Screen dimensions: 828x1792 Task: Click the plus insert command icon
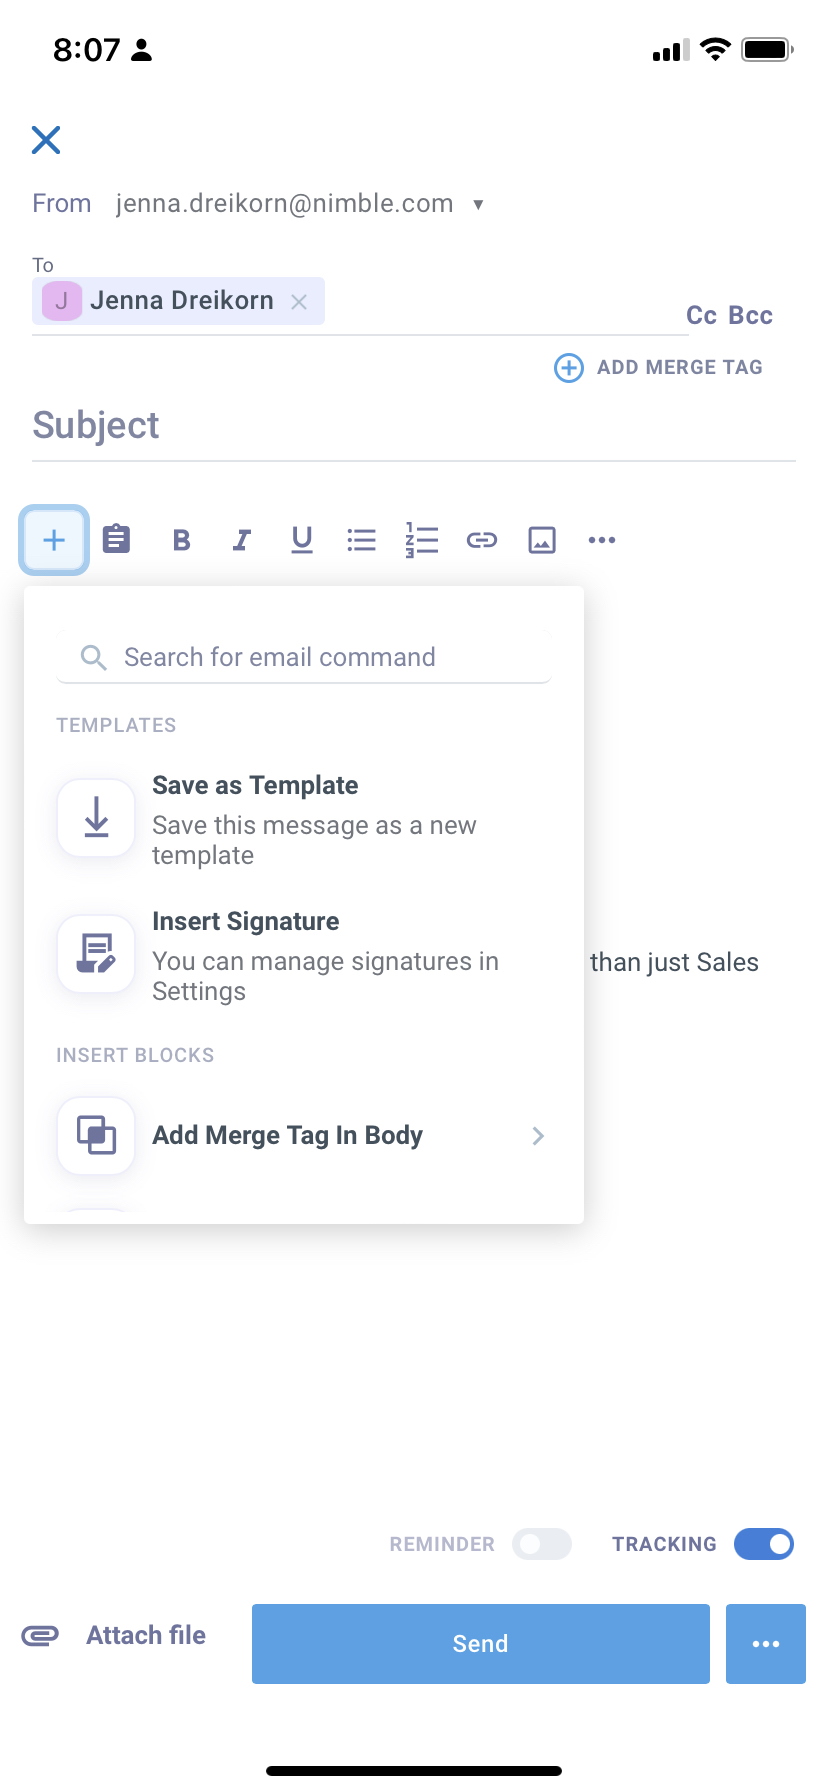54,540
